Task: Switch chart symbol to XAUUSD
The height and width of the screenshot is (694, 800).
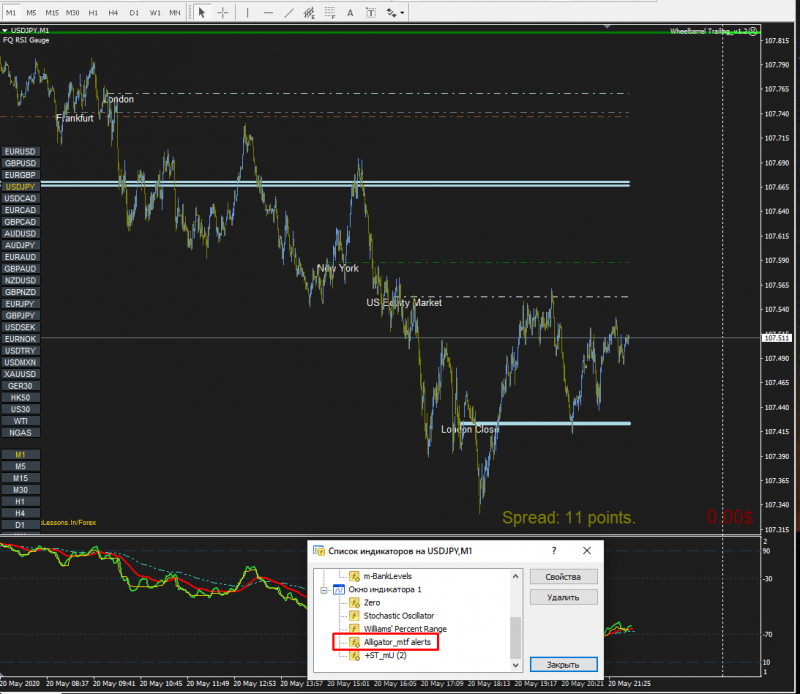Action: 20,374
